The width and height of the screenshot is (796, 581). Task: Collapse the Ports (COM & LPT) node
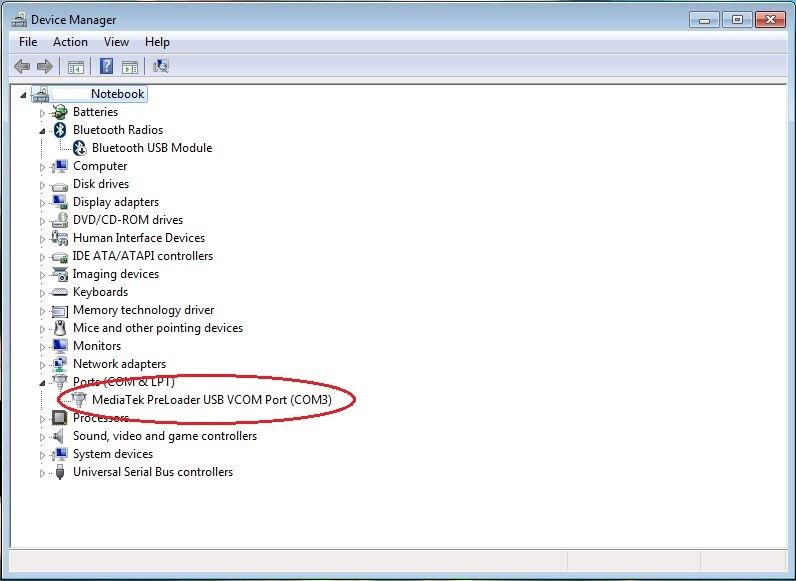(x=43, y=383)
